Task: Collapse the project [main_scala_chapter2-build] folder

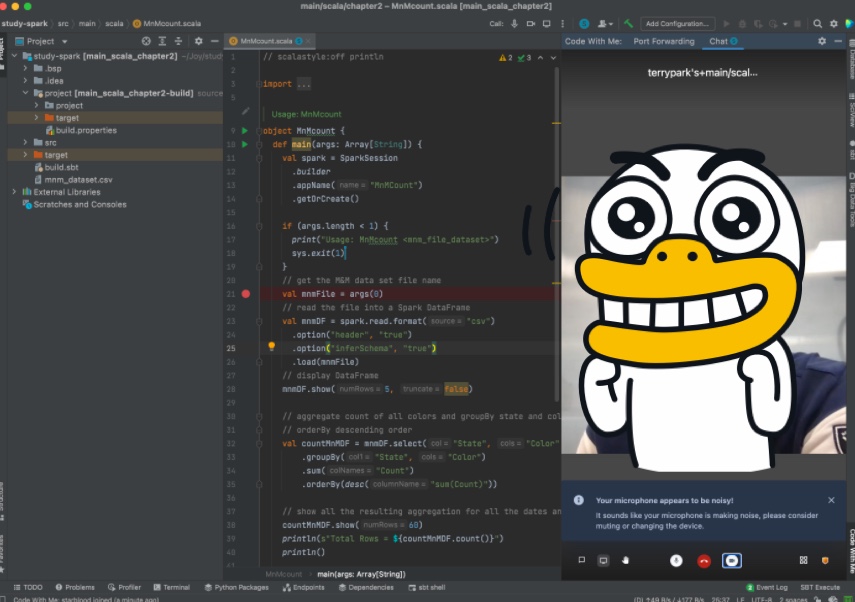Action: 25,93
